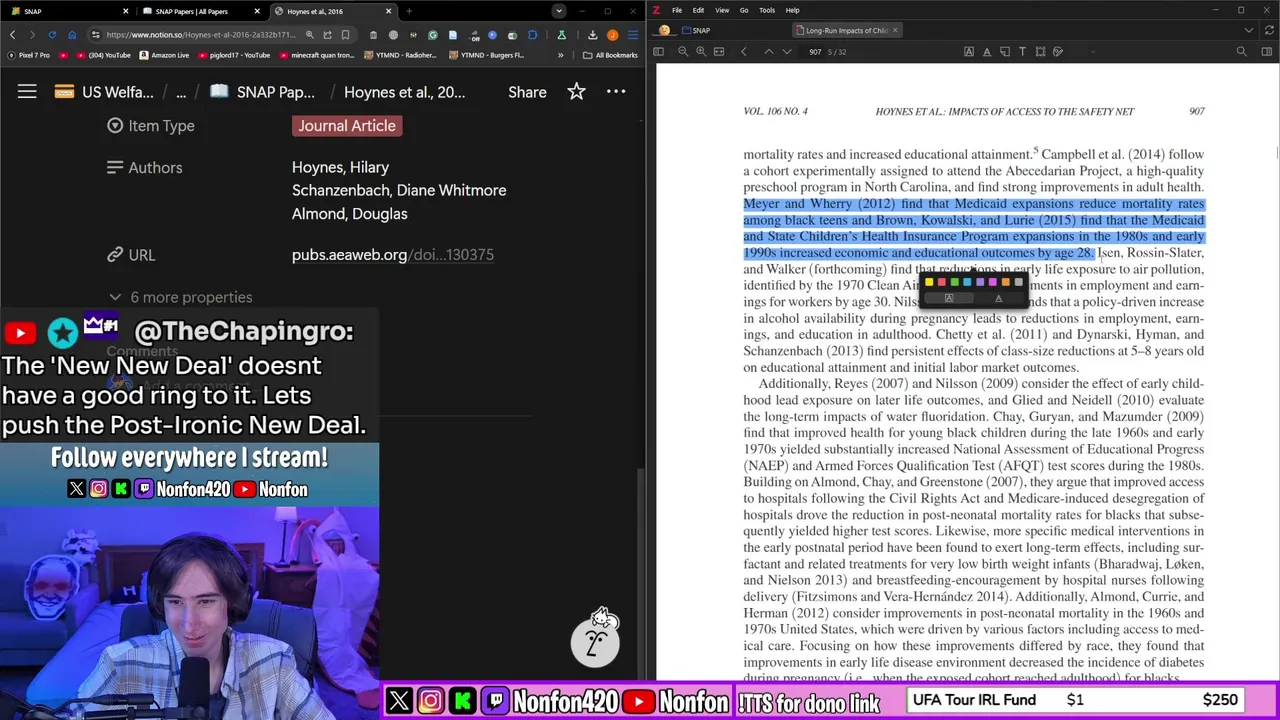Pick orange highlight color swatch
The image size is (1280, 720).
(x=1006, y=282)
